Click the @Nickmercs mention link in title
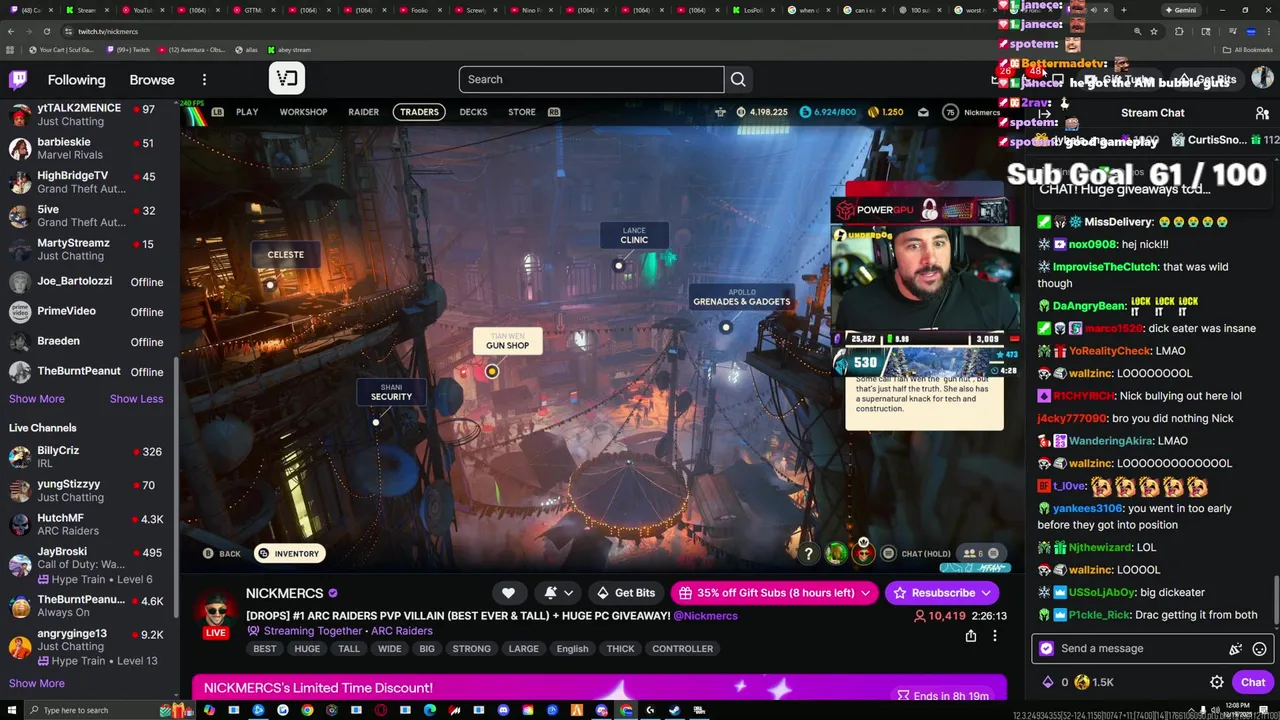 coord(705,616)
